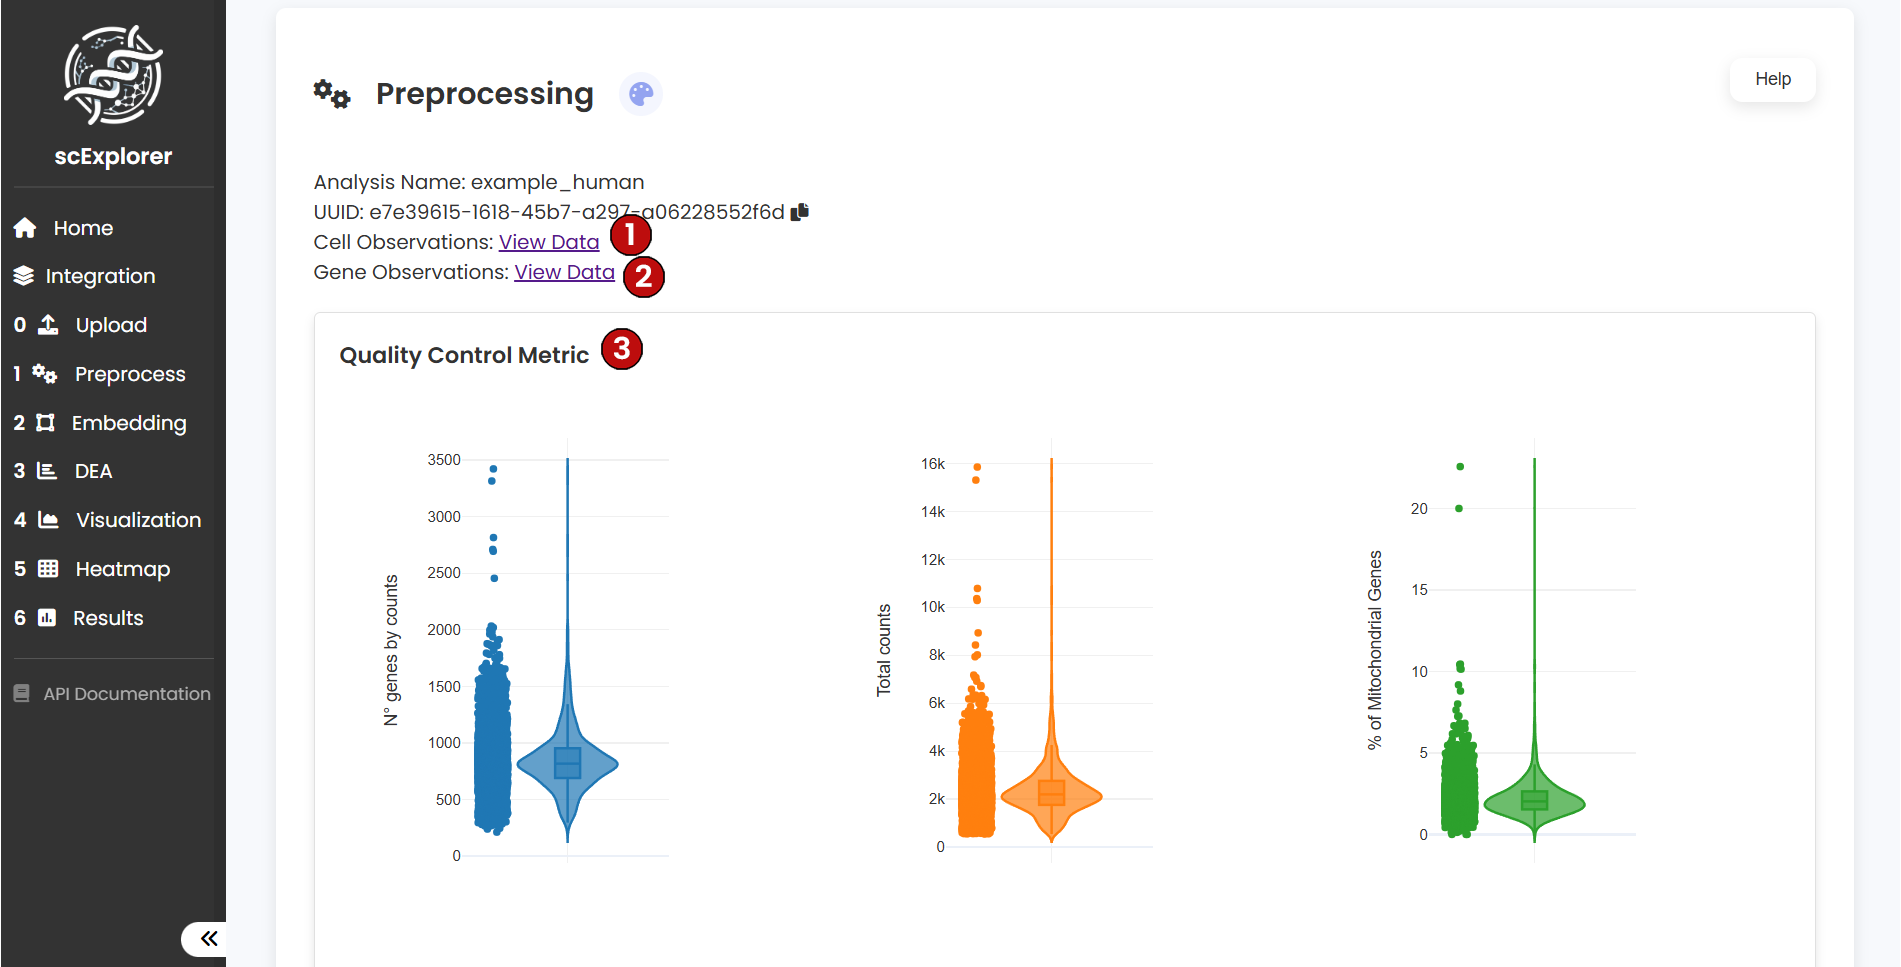Open the color palette settings icon
The image size is (1901, 967).
coord(641,94)
